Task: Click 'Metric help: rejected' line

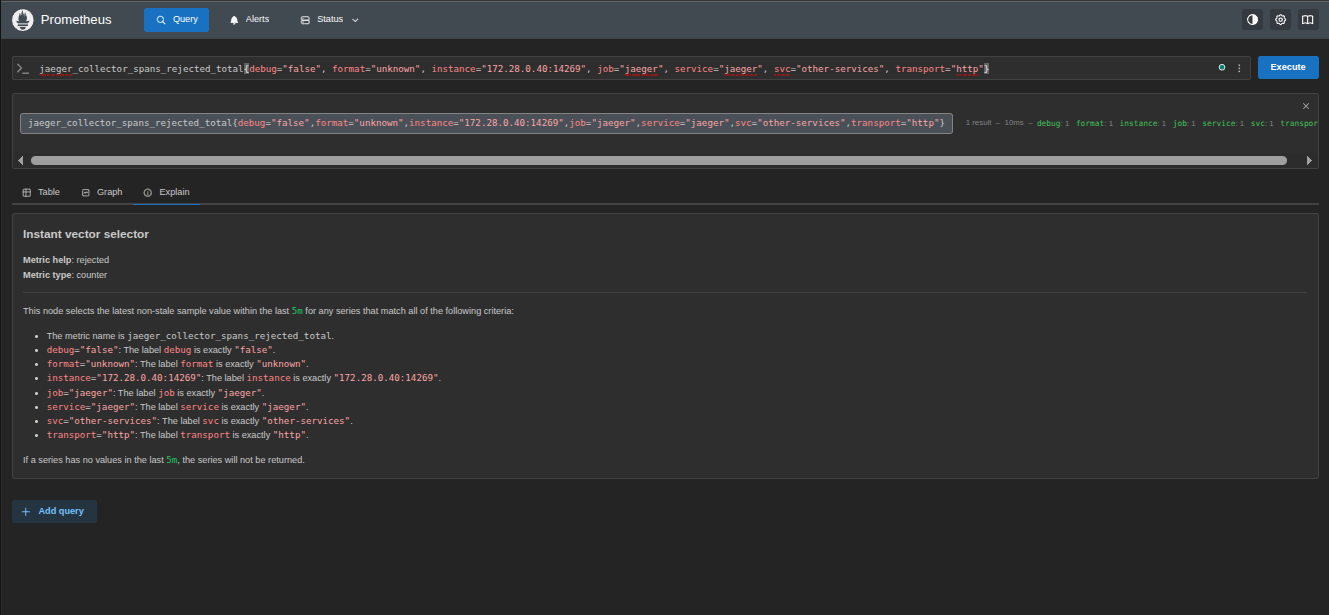Action: coord(66,260)
